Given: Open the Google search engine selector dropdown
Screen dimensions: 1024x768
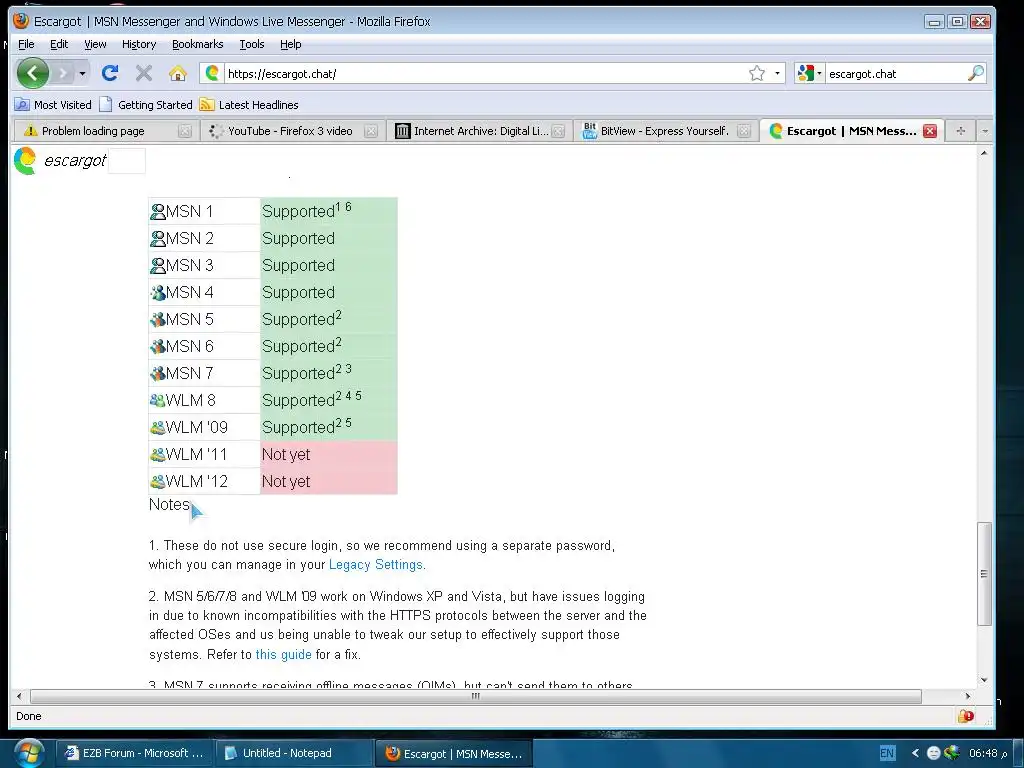Looking at the screenshot, I should (x=810, y=73).
